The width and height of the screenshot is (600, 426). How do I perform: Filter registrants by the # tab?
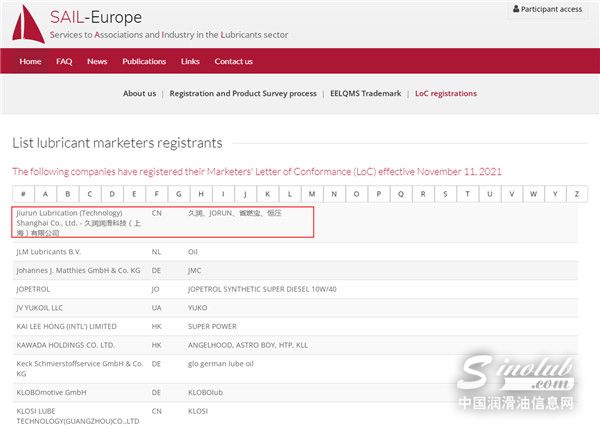coord(23,194)
